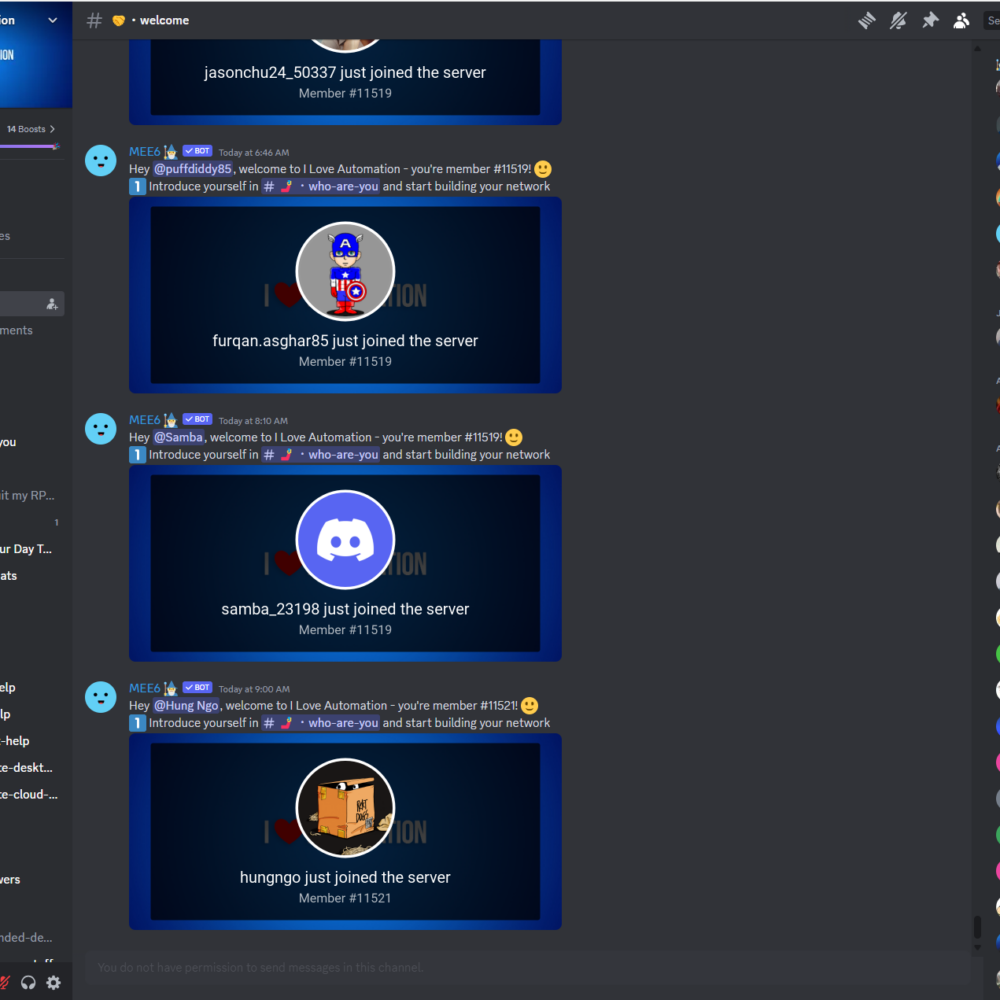
Task: Toggle deafen headphones icon
Action: [28, 982]
